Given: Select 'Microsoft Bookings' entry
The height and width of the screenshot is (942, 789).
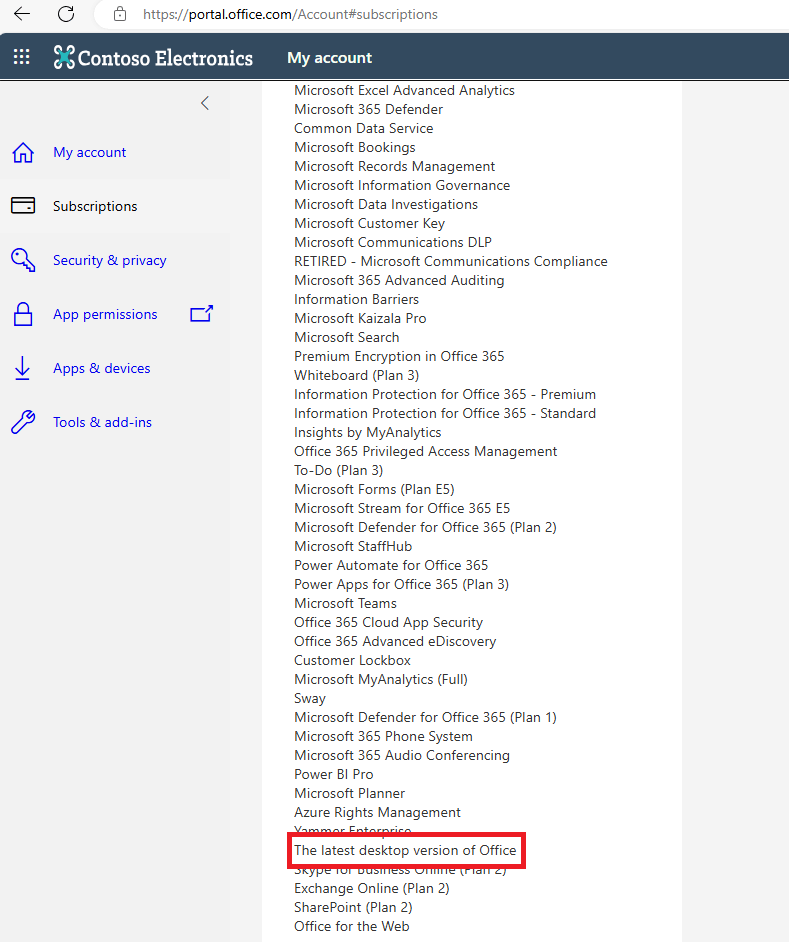Looking at the screenshot, I should tap(355, 147).
